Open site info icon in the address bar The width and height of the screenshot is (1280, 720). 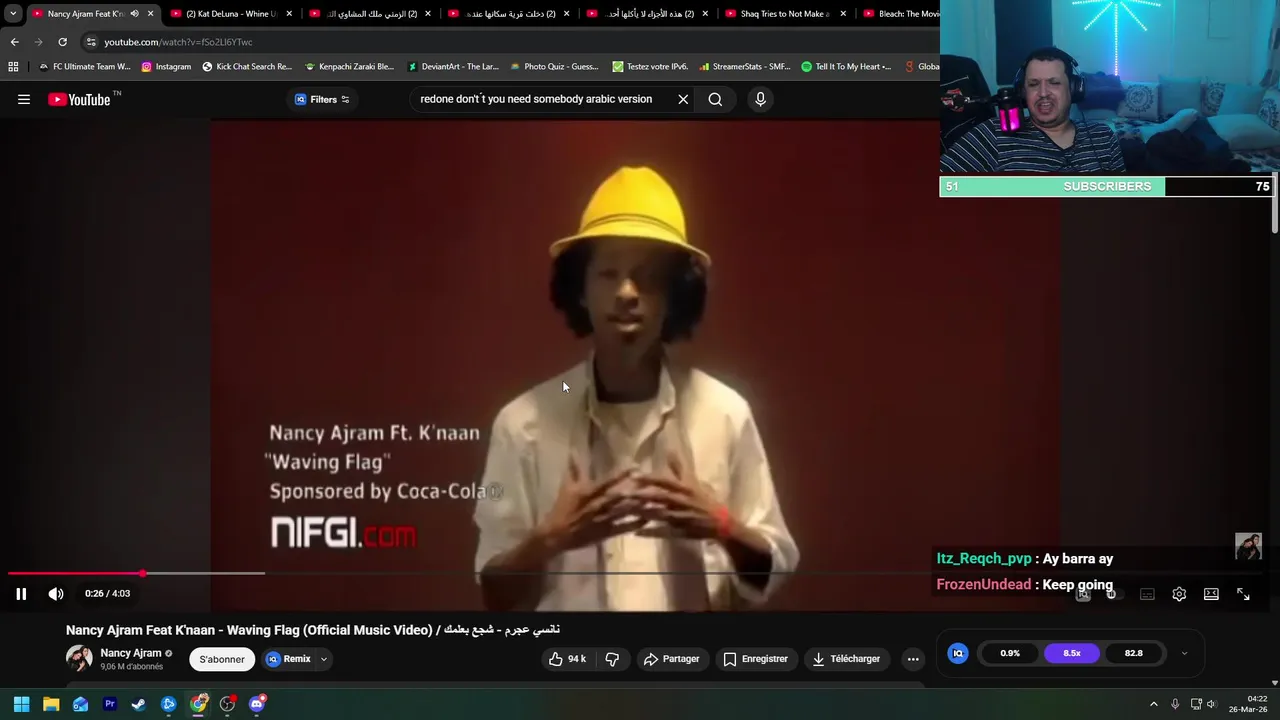91,42
